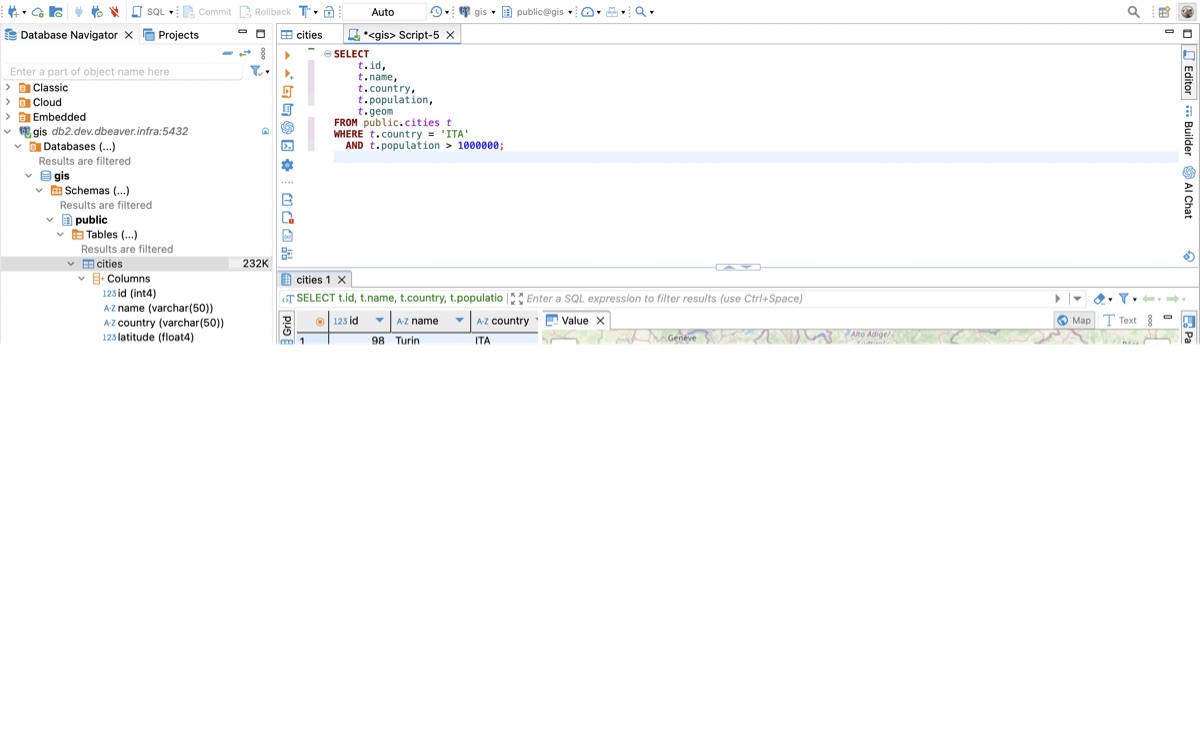Switch to the 'cities' editor tab
Screen dimensions: 1200x751
point(302,35)
